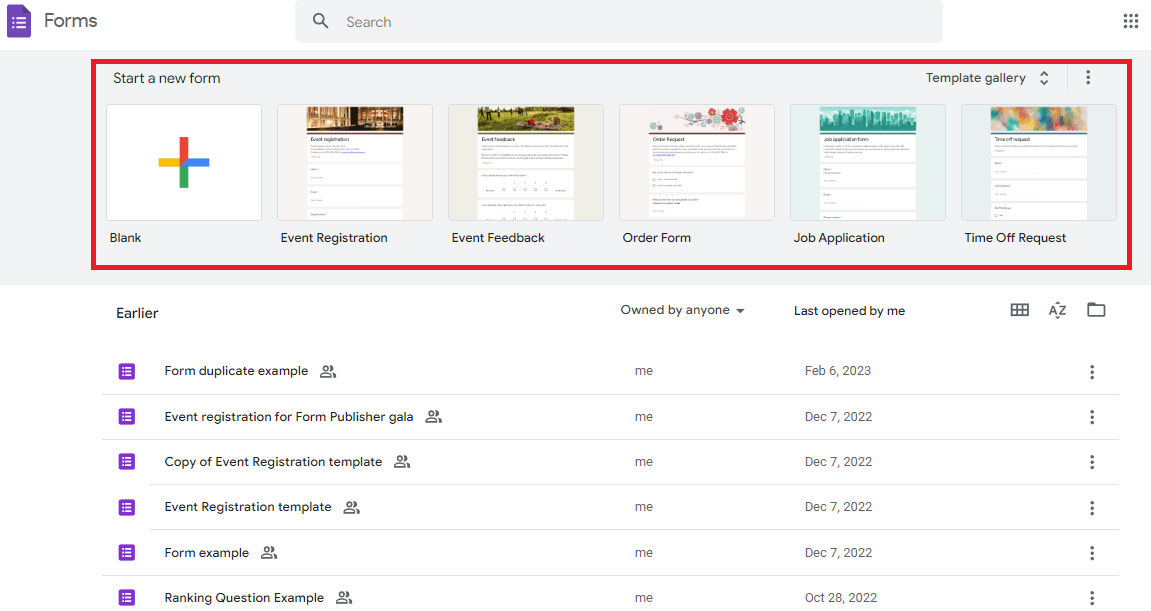Open more options beside Template gallery
The image size is (1151, 611).
point(1088,77)
